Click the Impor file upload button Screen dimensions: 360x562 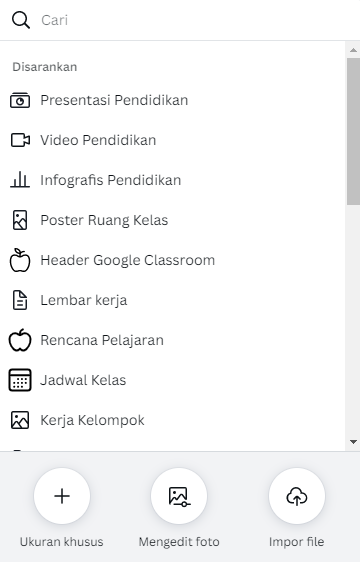297,496
